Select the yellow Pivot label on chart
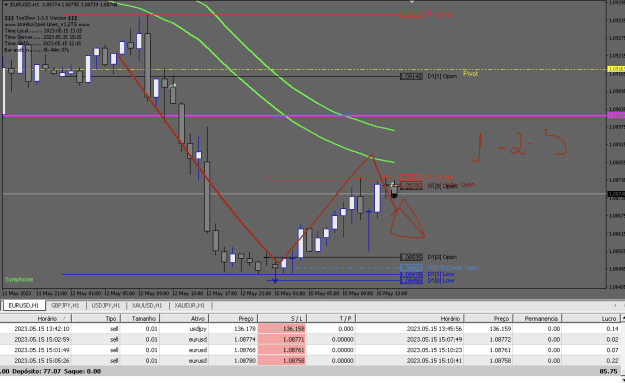This screenshot has width=625, height=383. point(470,74)
